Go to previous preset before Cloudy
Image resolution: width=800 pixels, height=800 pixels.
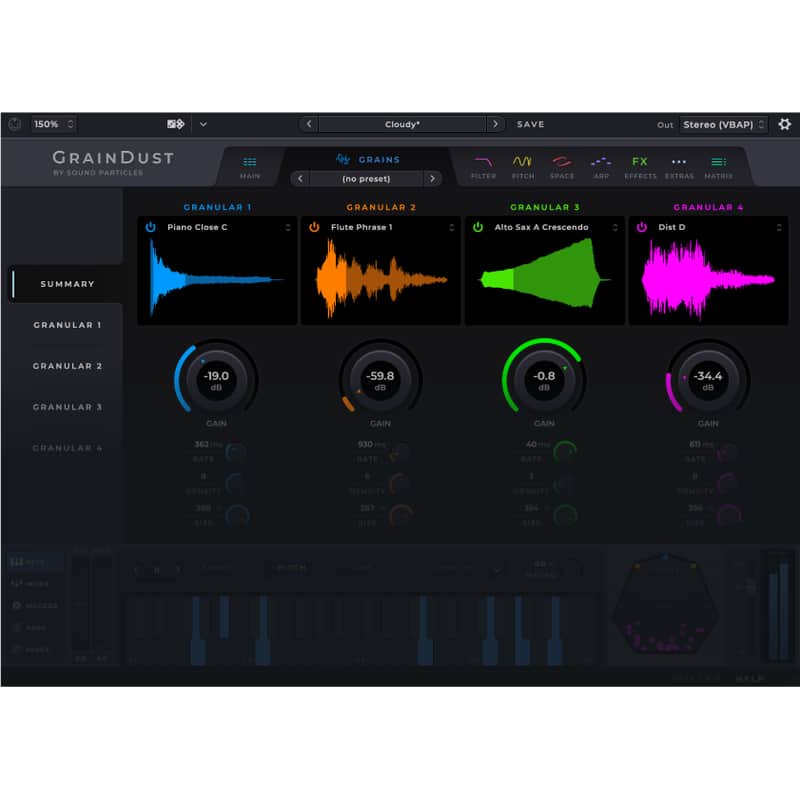pos(309,124)
